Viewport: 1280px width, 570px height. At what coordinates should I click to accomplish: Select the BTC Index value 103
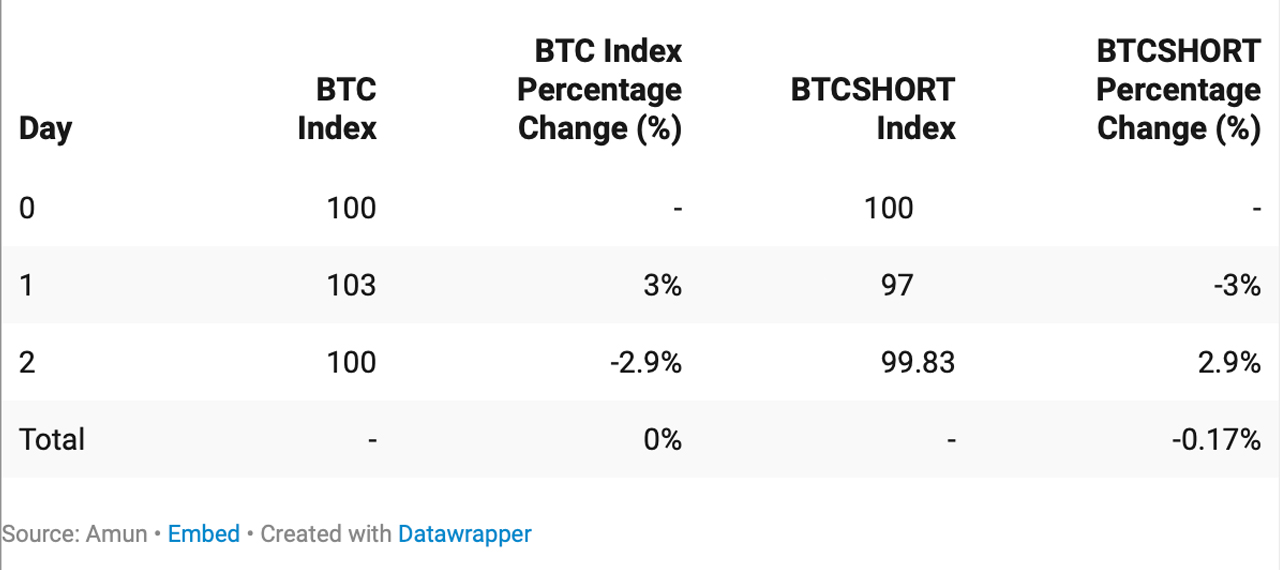350,286
